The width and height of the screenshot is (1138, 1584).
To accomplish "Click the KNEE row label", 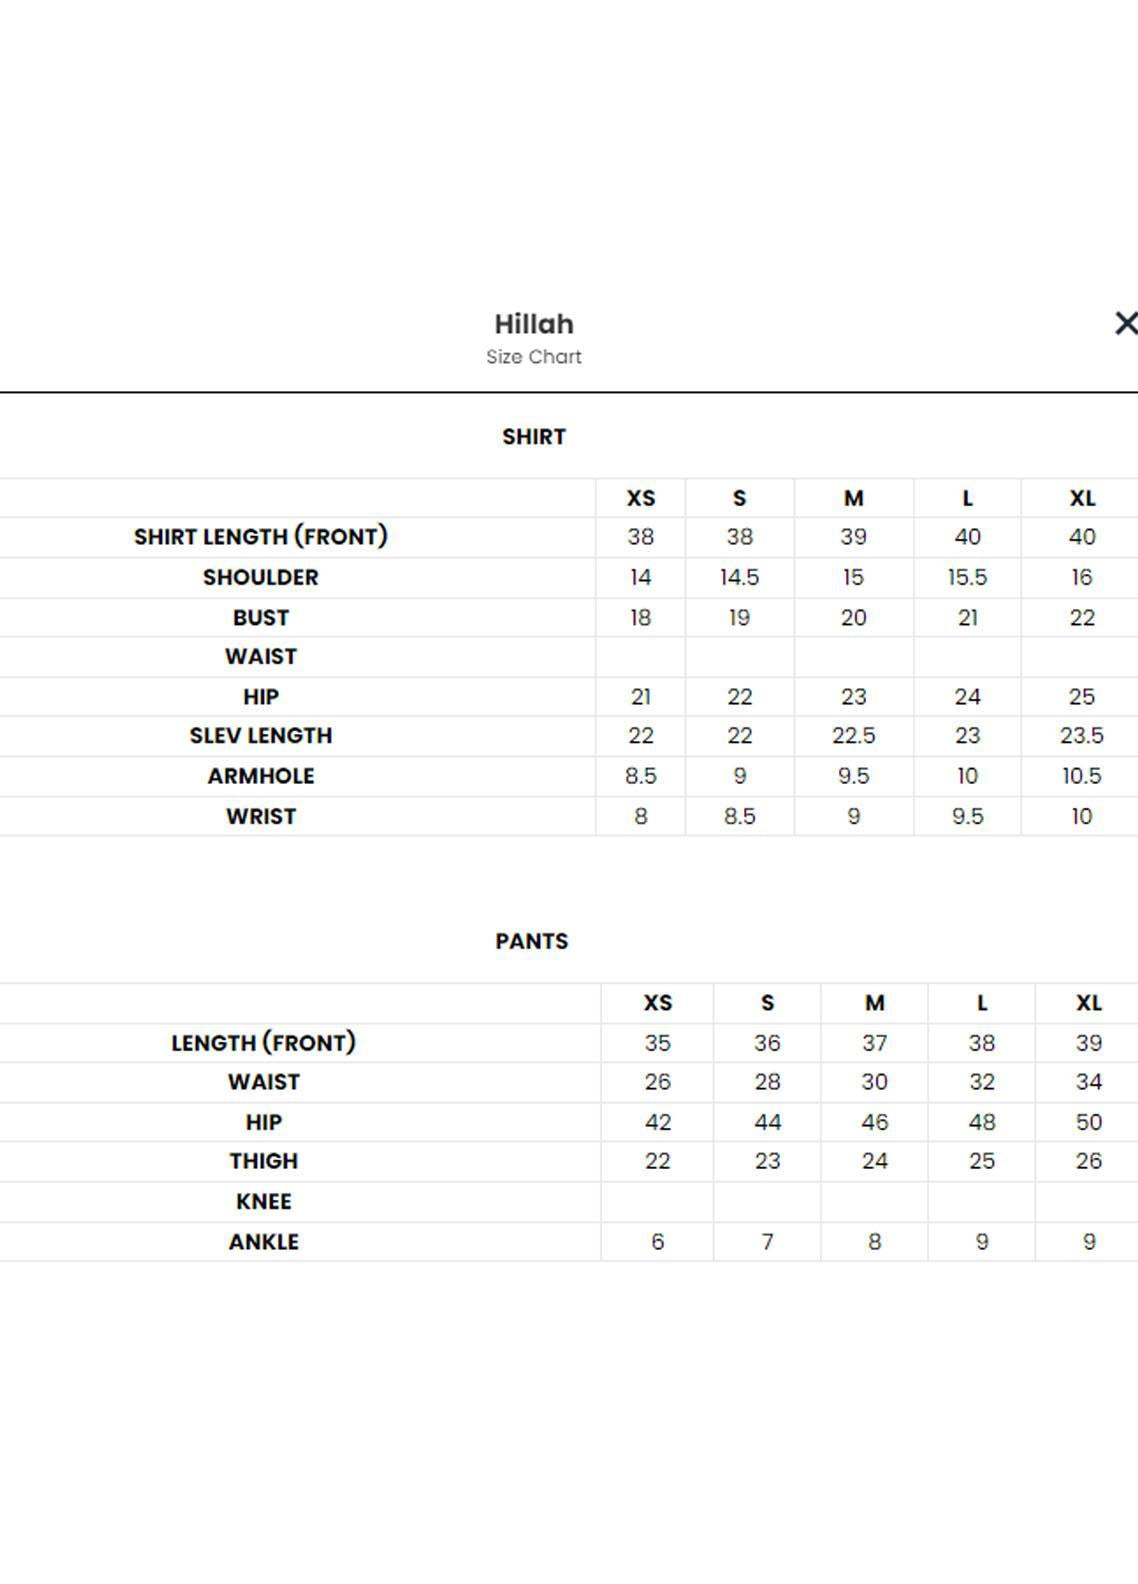I will coord(264,1201).
